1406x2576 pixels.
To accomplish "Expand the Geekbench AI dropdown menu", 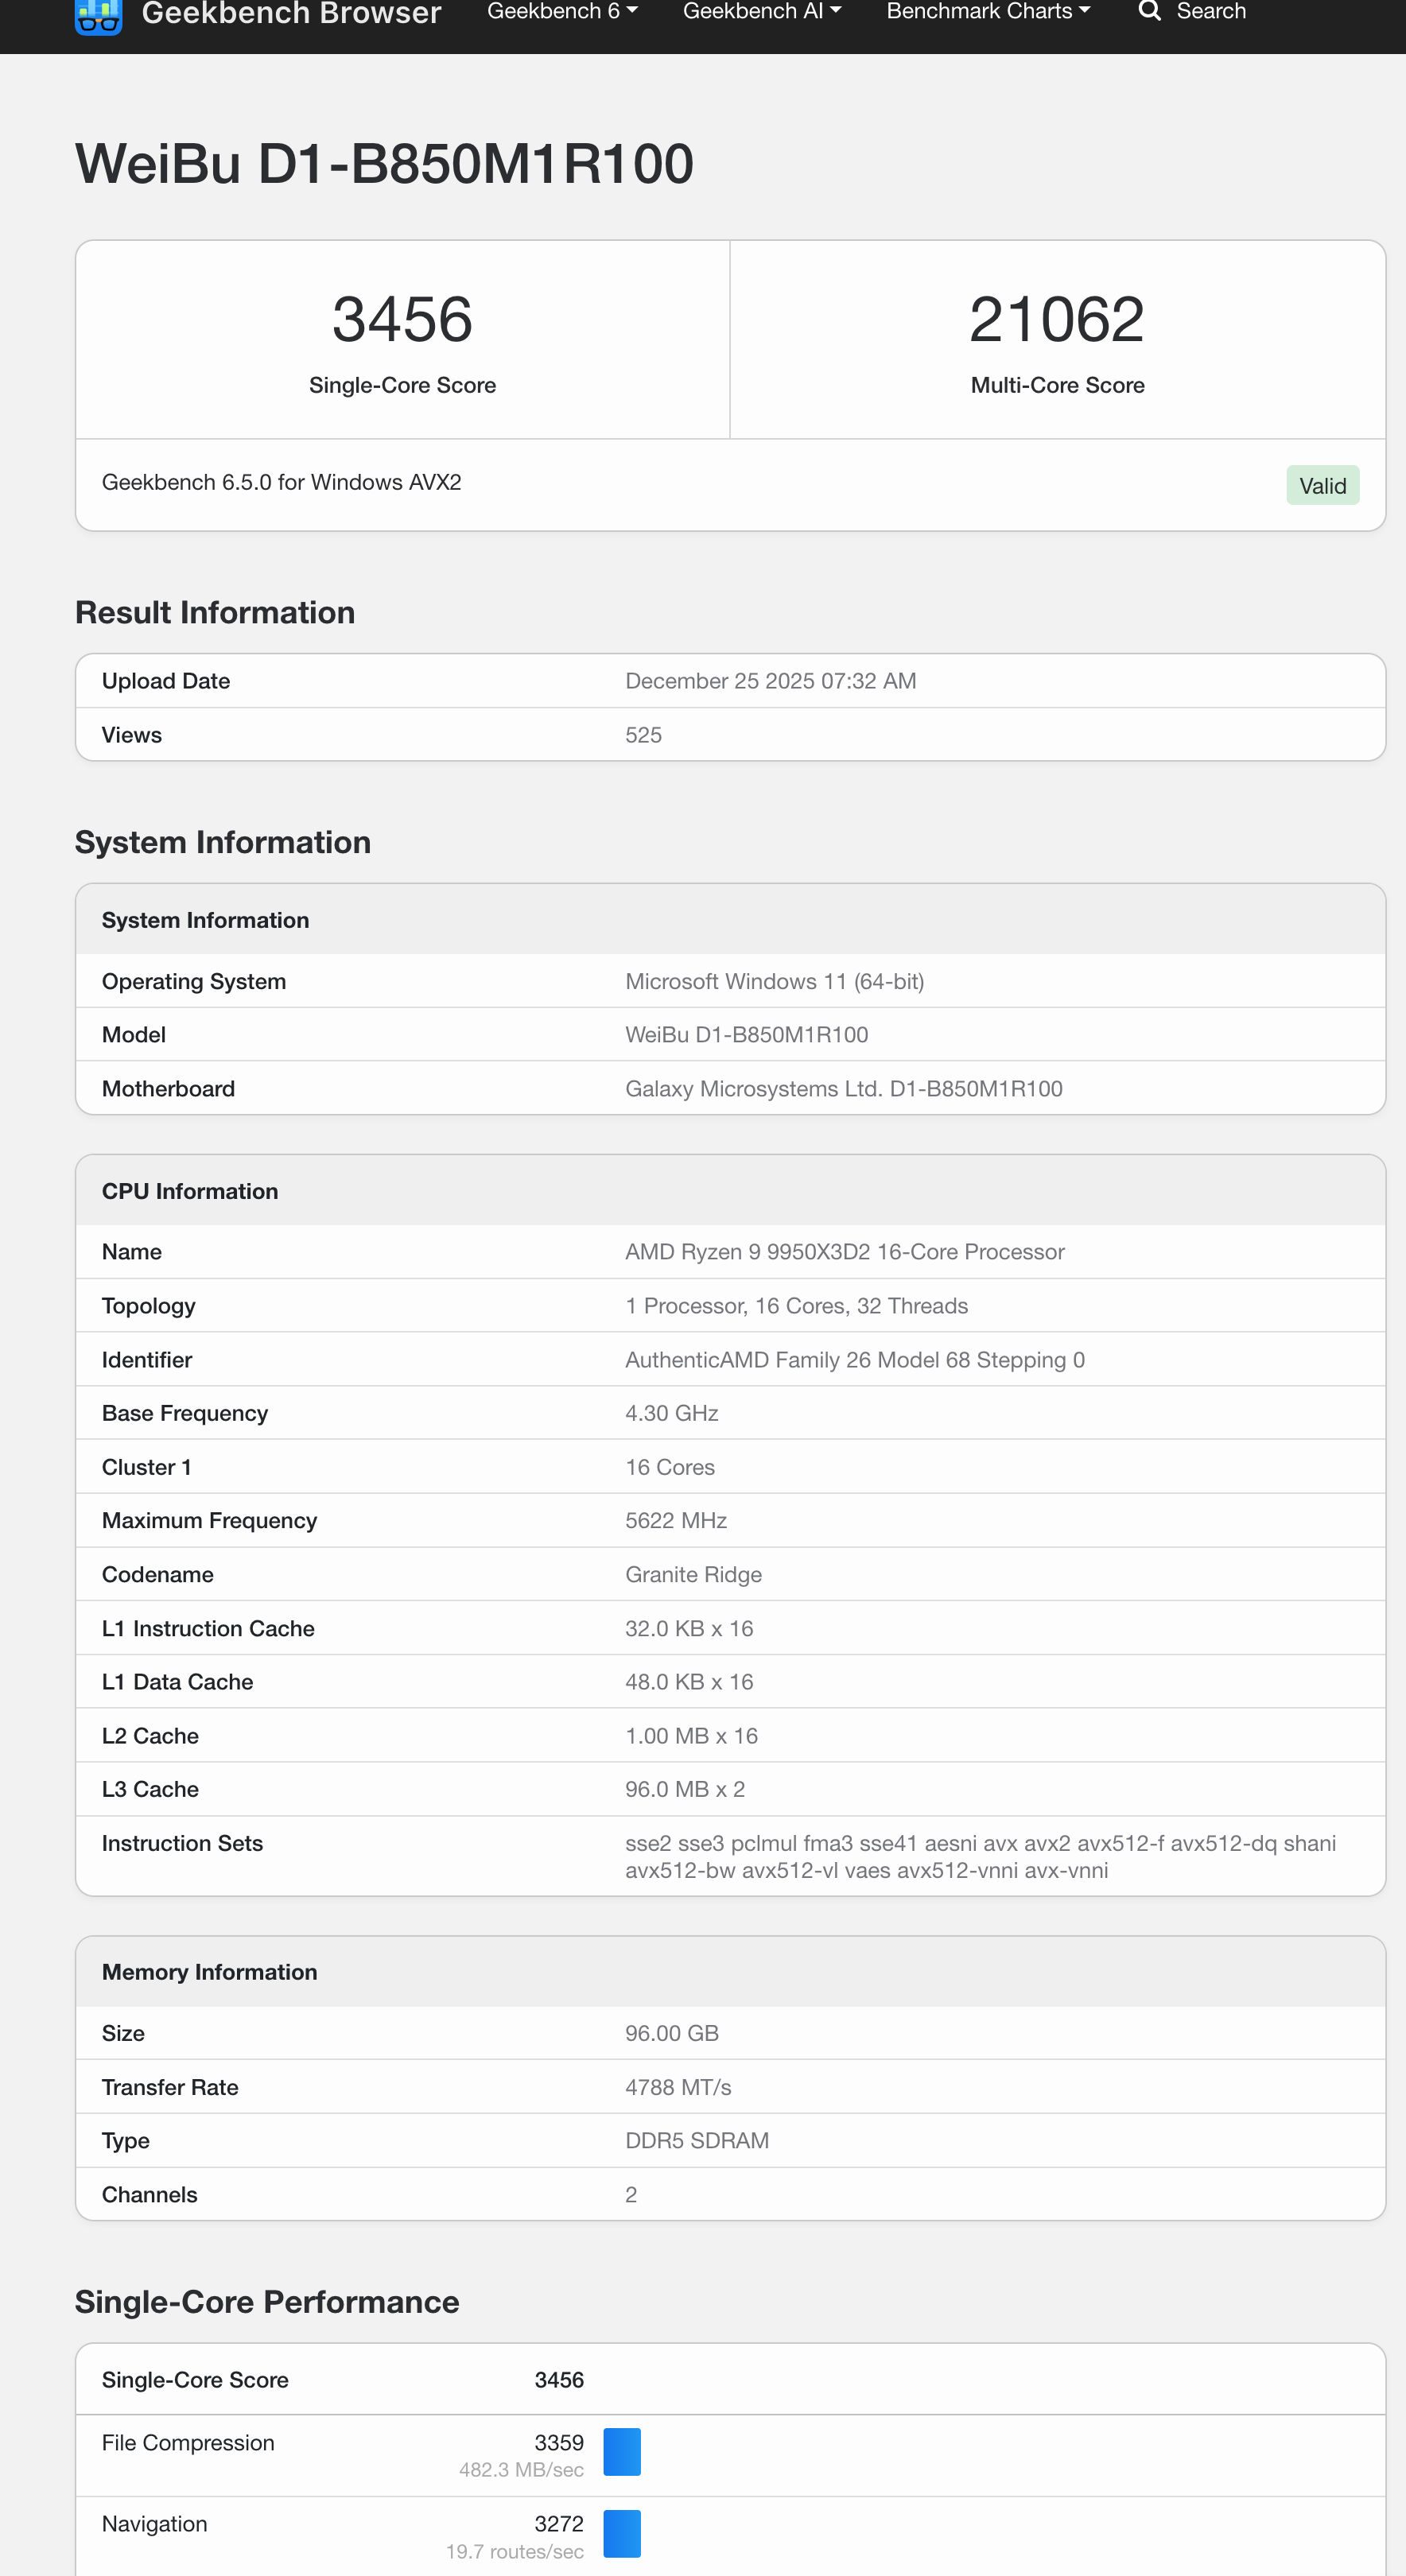I will (762, 11).
